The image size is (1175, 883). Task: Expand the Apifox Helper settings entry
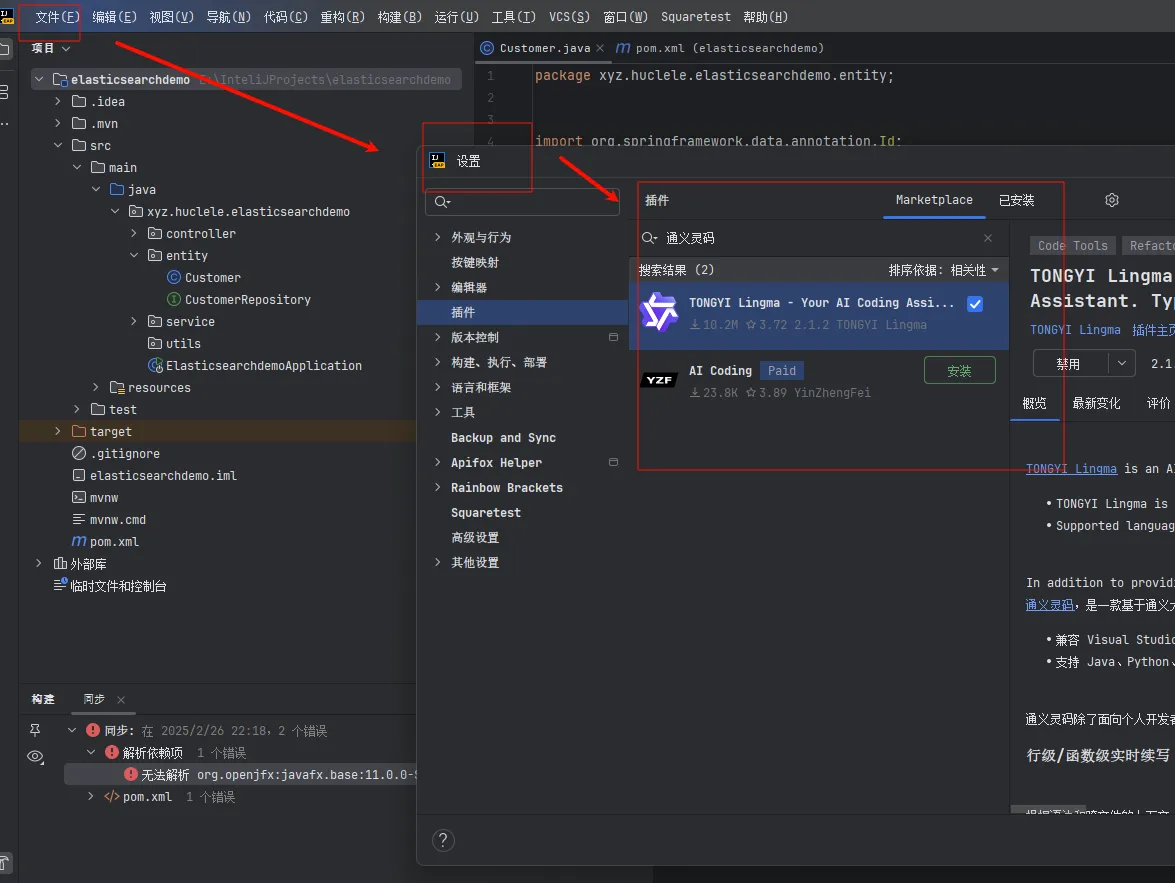click(x=438, y=462)
